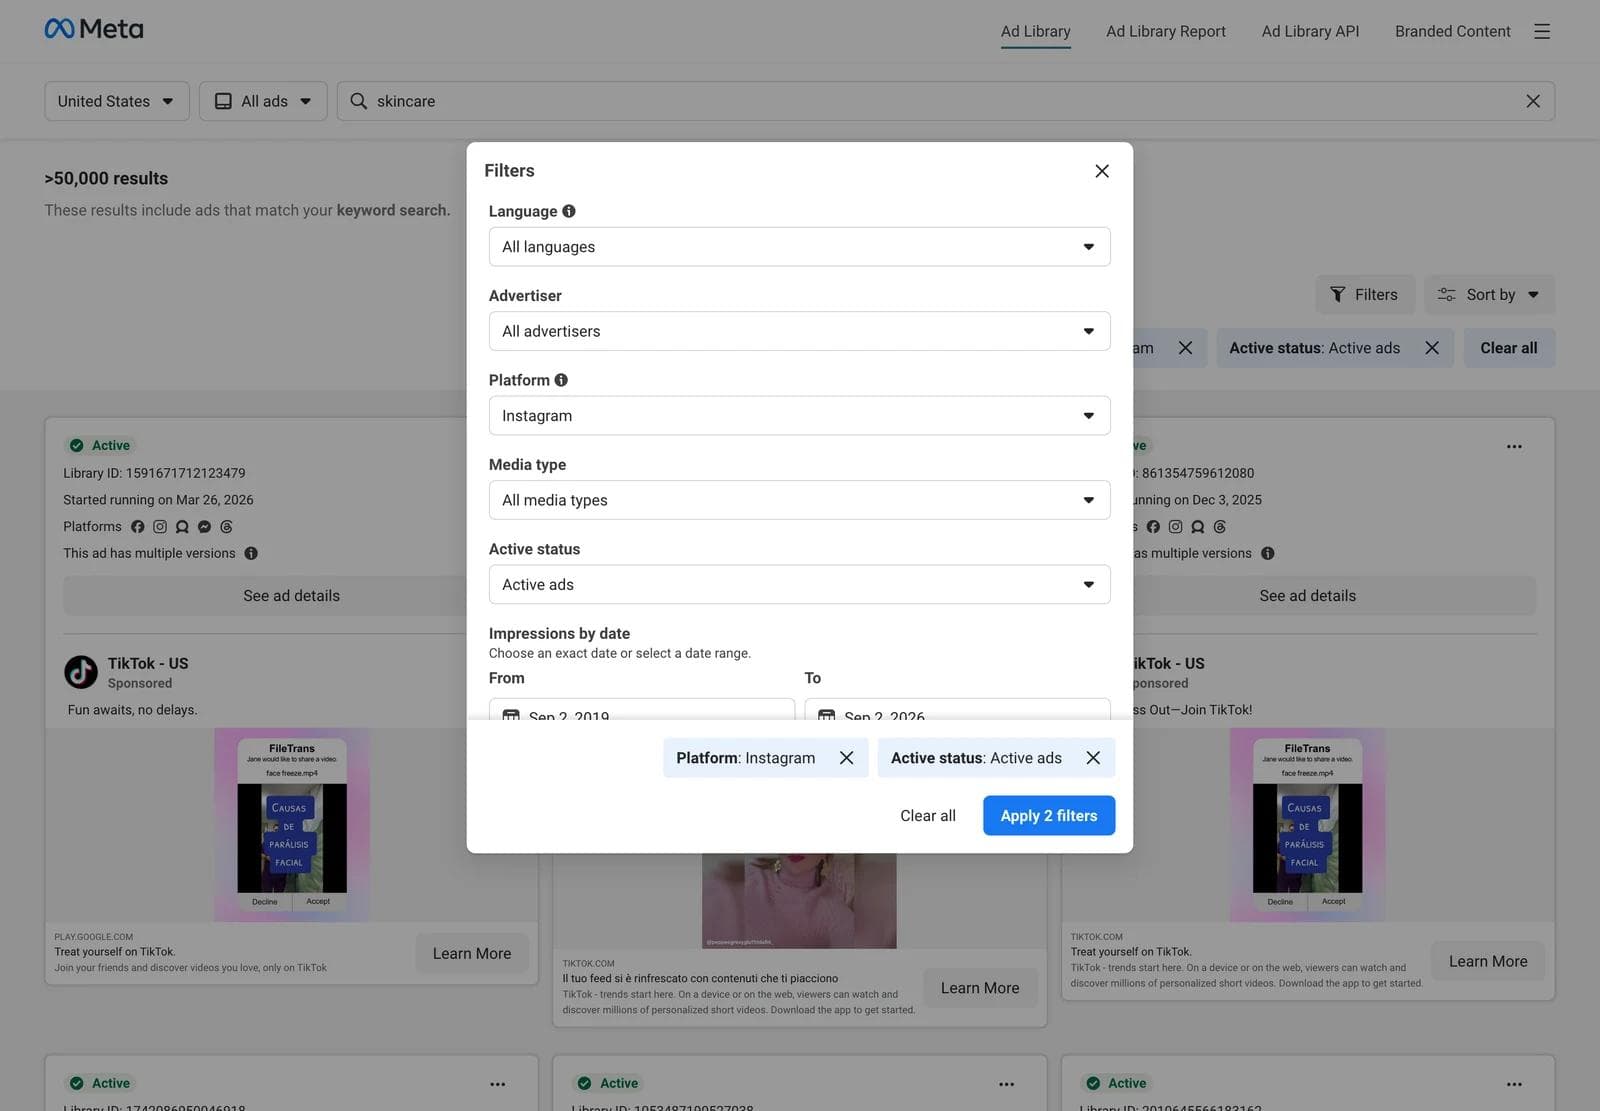
Task: Remove the Active status chip in the dialog
Action: click(x=1093, y=758)
